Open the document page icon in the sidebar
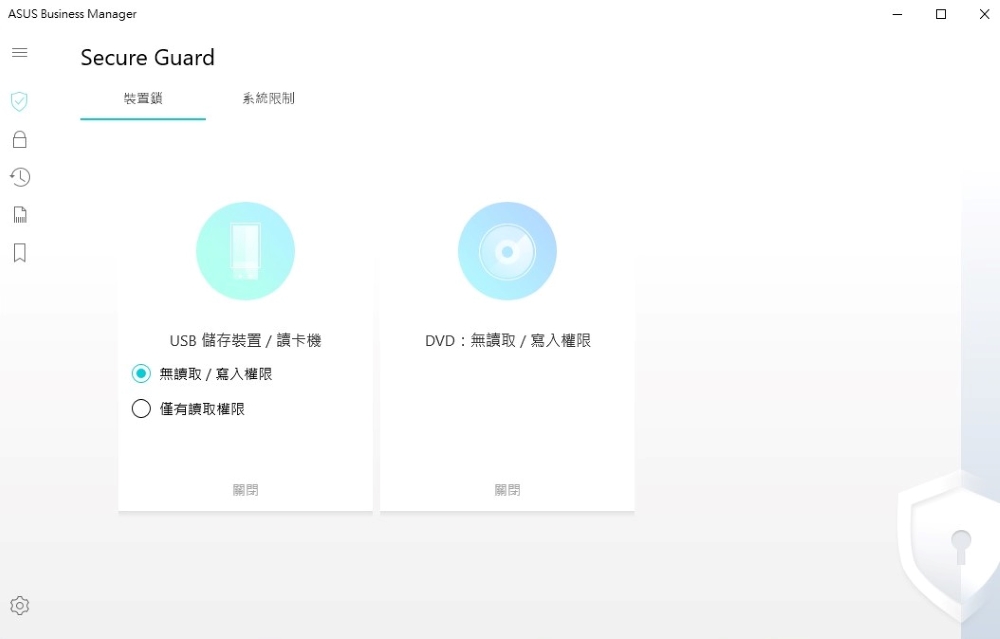Image resolution: width=1000 pixels, height=639 pixels. 20,215
